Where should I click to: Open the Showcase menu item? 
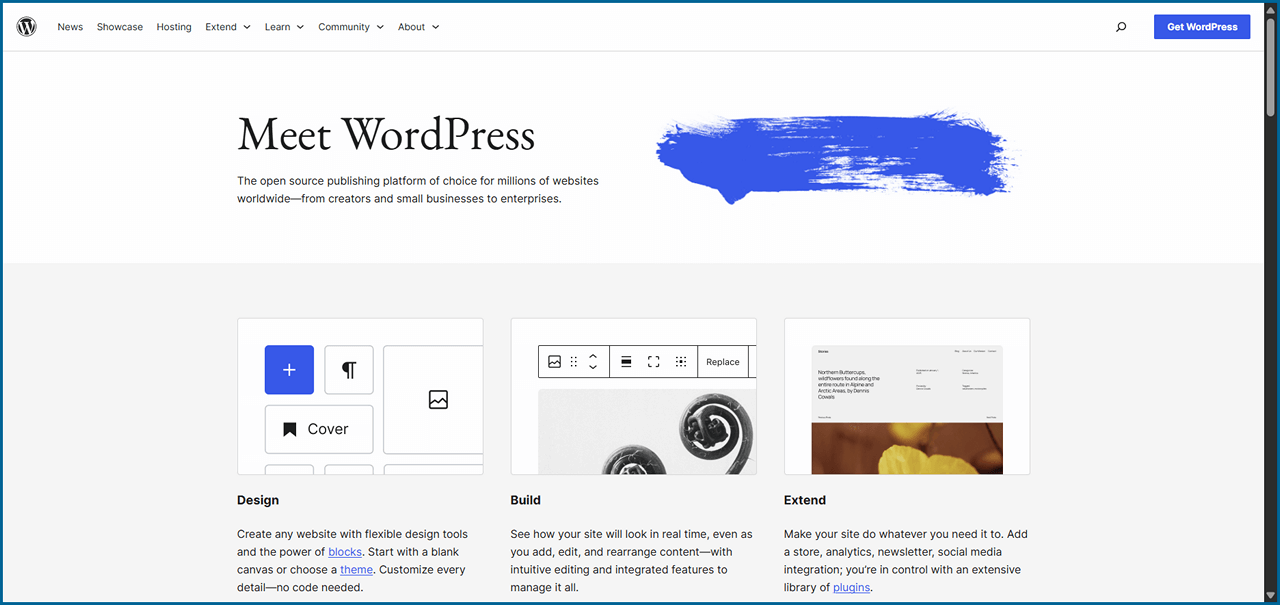(120, 27)
